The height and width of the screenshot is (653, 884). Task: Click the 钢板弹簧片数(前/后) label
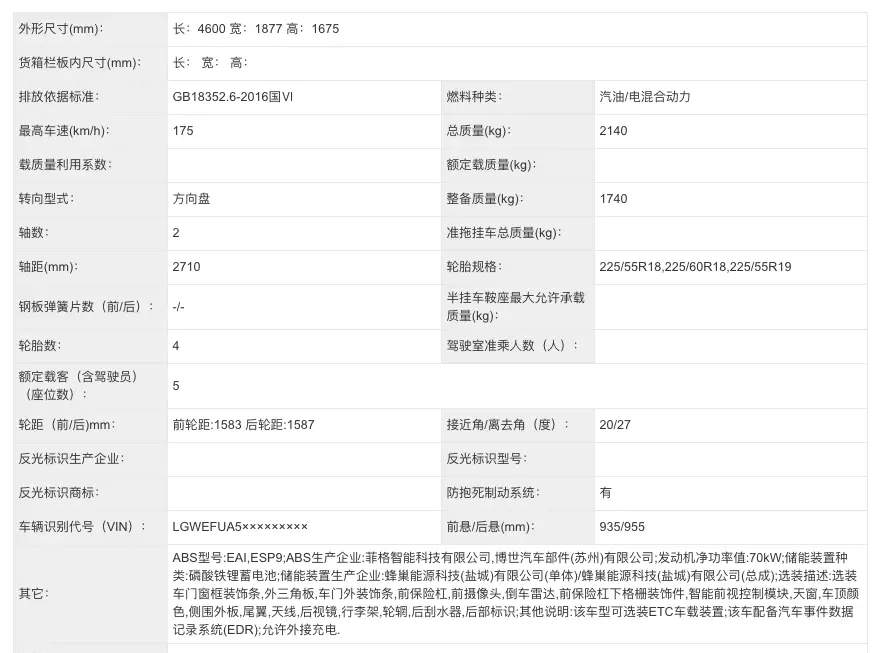coord(86,306)
